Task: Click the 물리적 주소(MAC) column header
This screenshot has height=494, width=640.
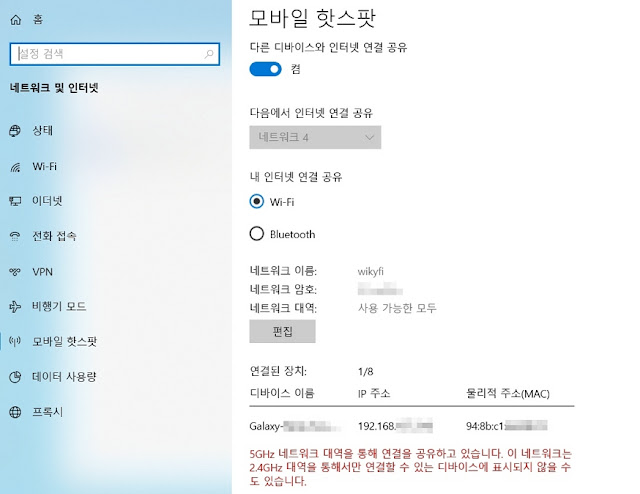Action: [x=508, y=394]
